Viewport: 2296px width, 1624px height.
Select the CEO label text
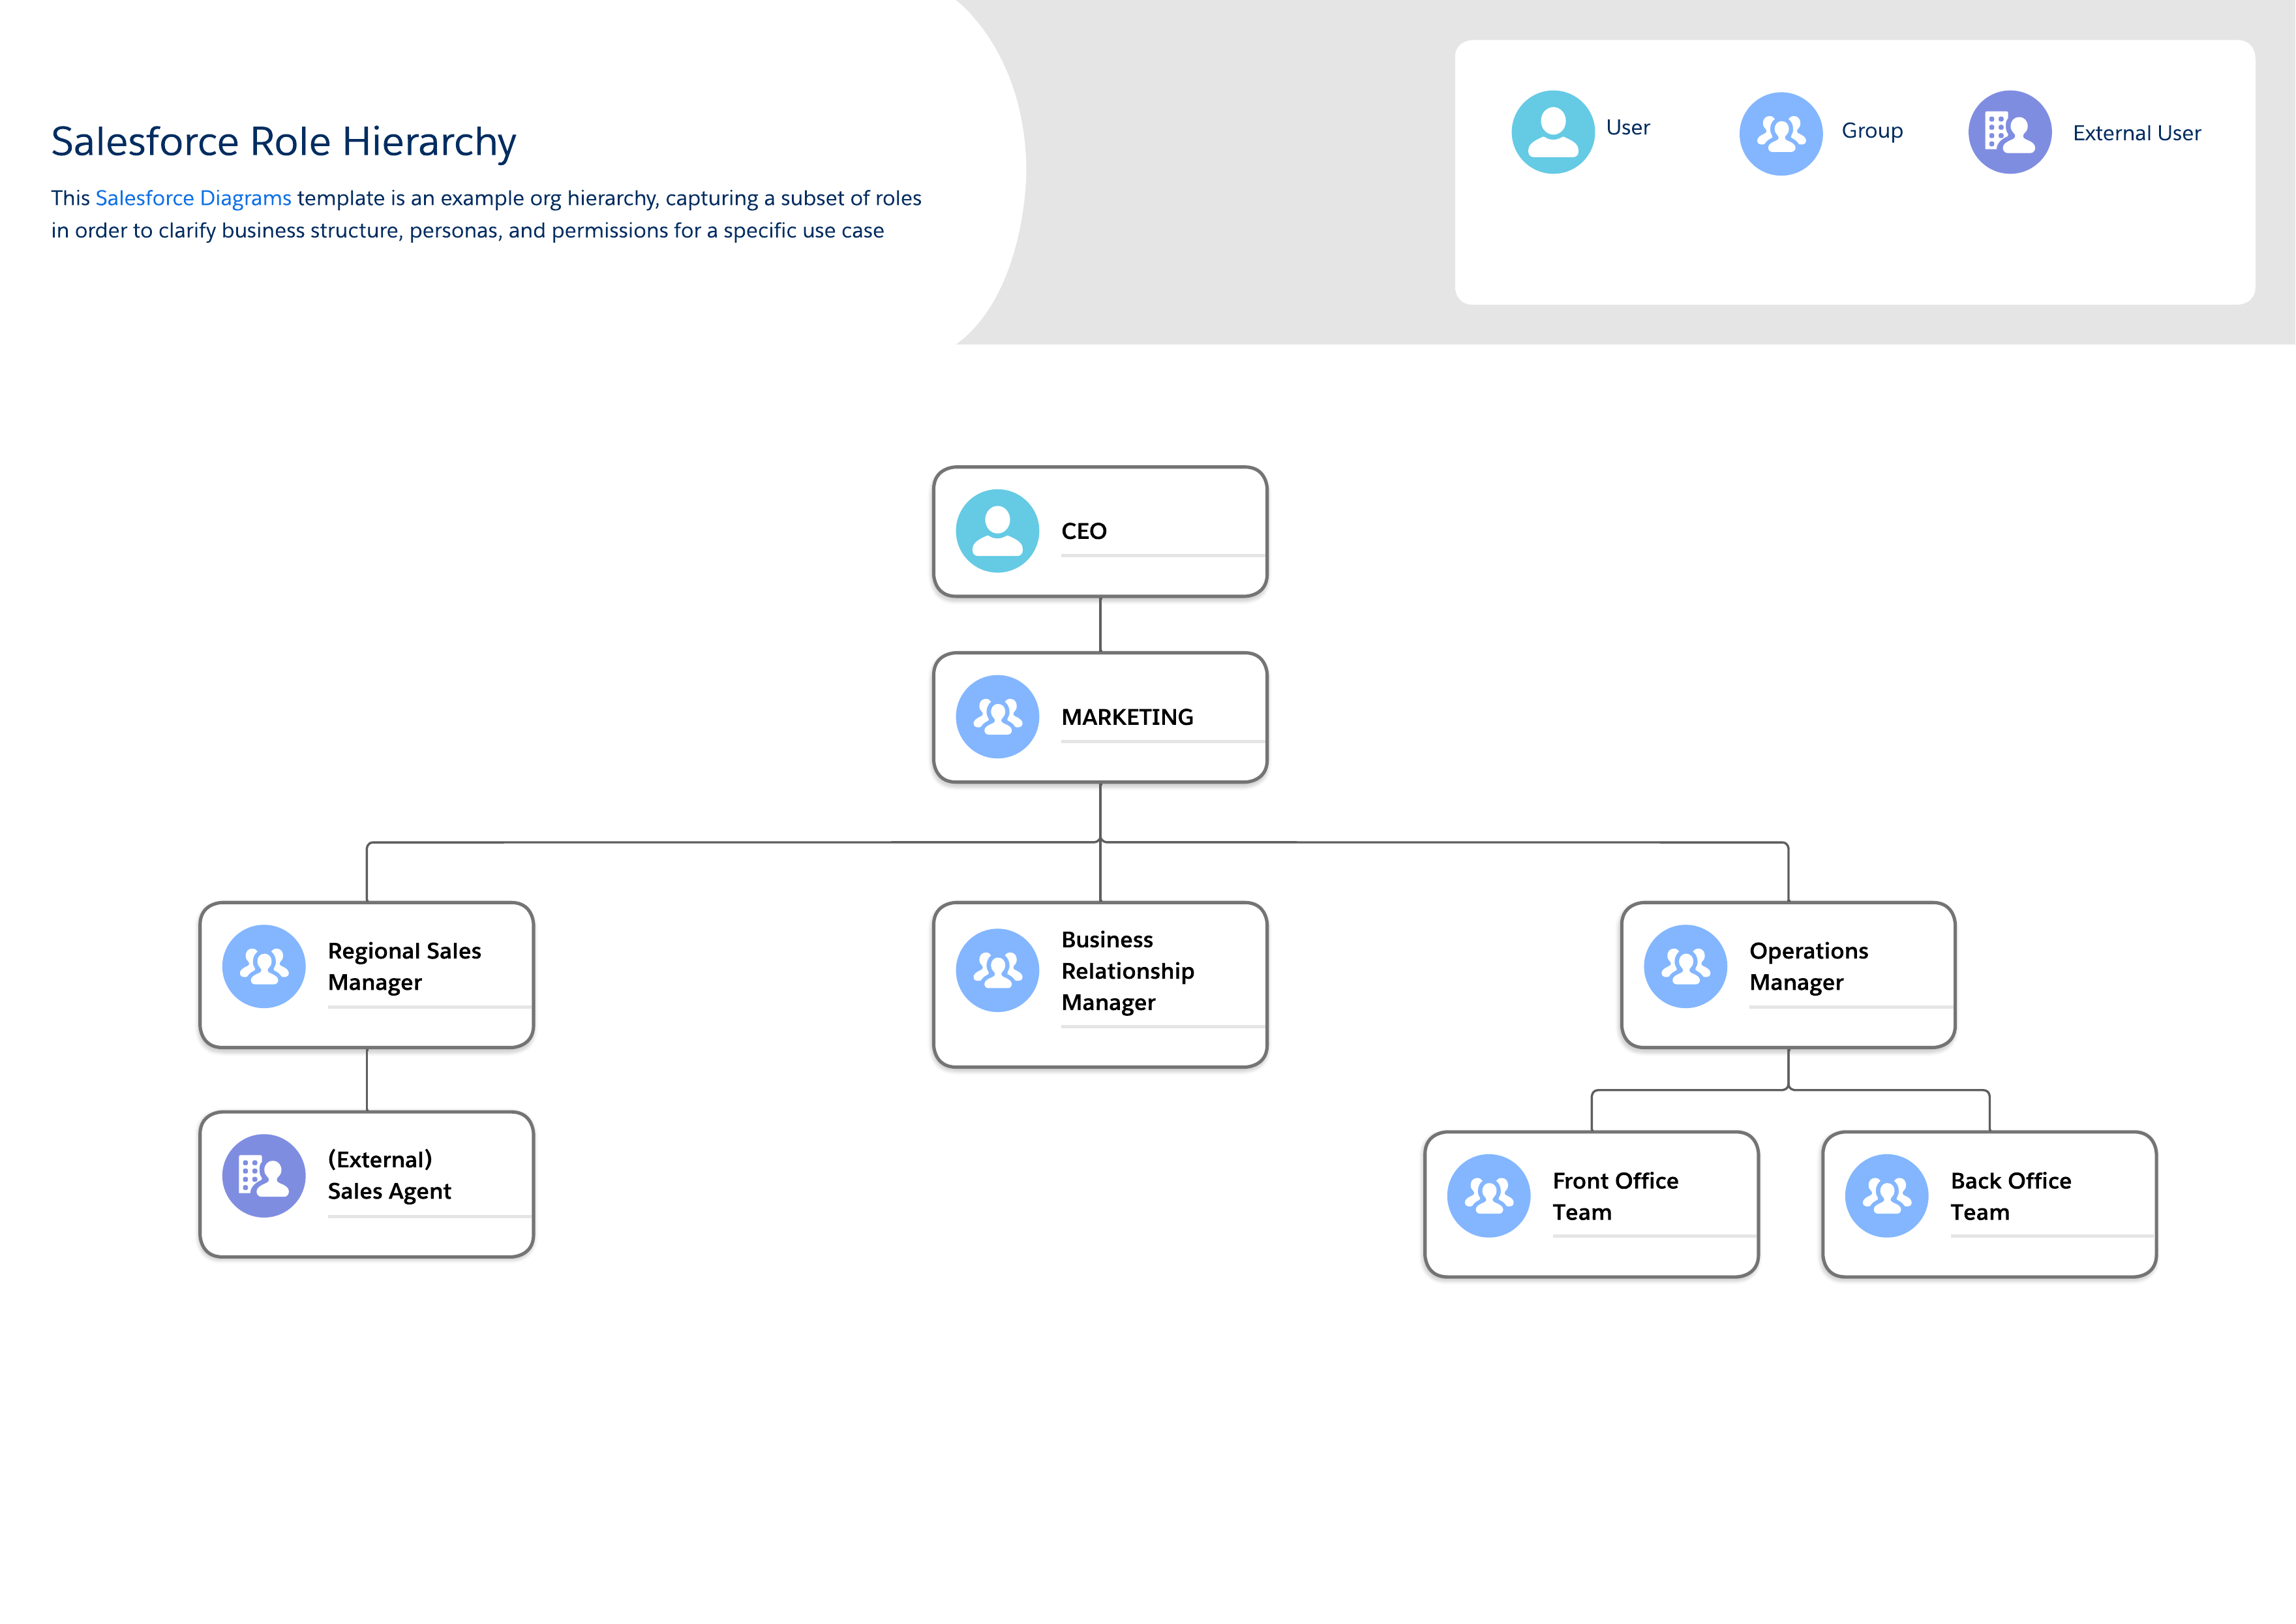pyautogui.click(x=1083, y=531)
